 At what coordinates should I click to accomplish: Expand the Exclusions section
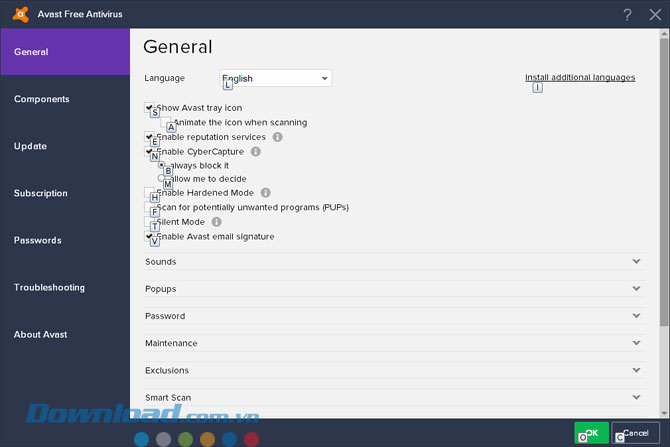tap(394, 370)
